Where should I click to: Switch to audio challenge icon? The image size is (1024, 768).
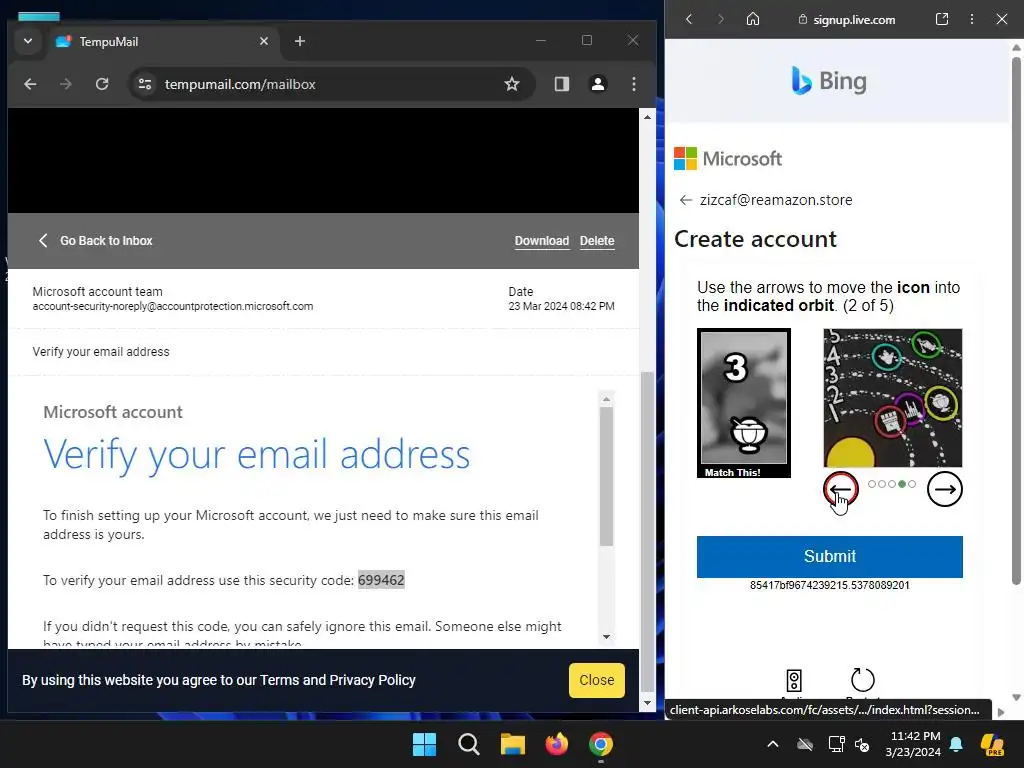click(794, 680)
